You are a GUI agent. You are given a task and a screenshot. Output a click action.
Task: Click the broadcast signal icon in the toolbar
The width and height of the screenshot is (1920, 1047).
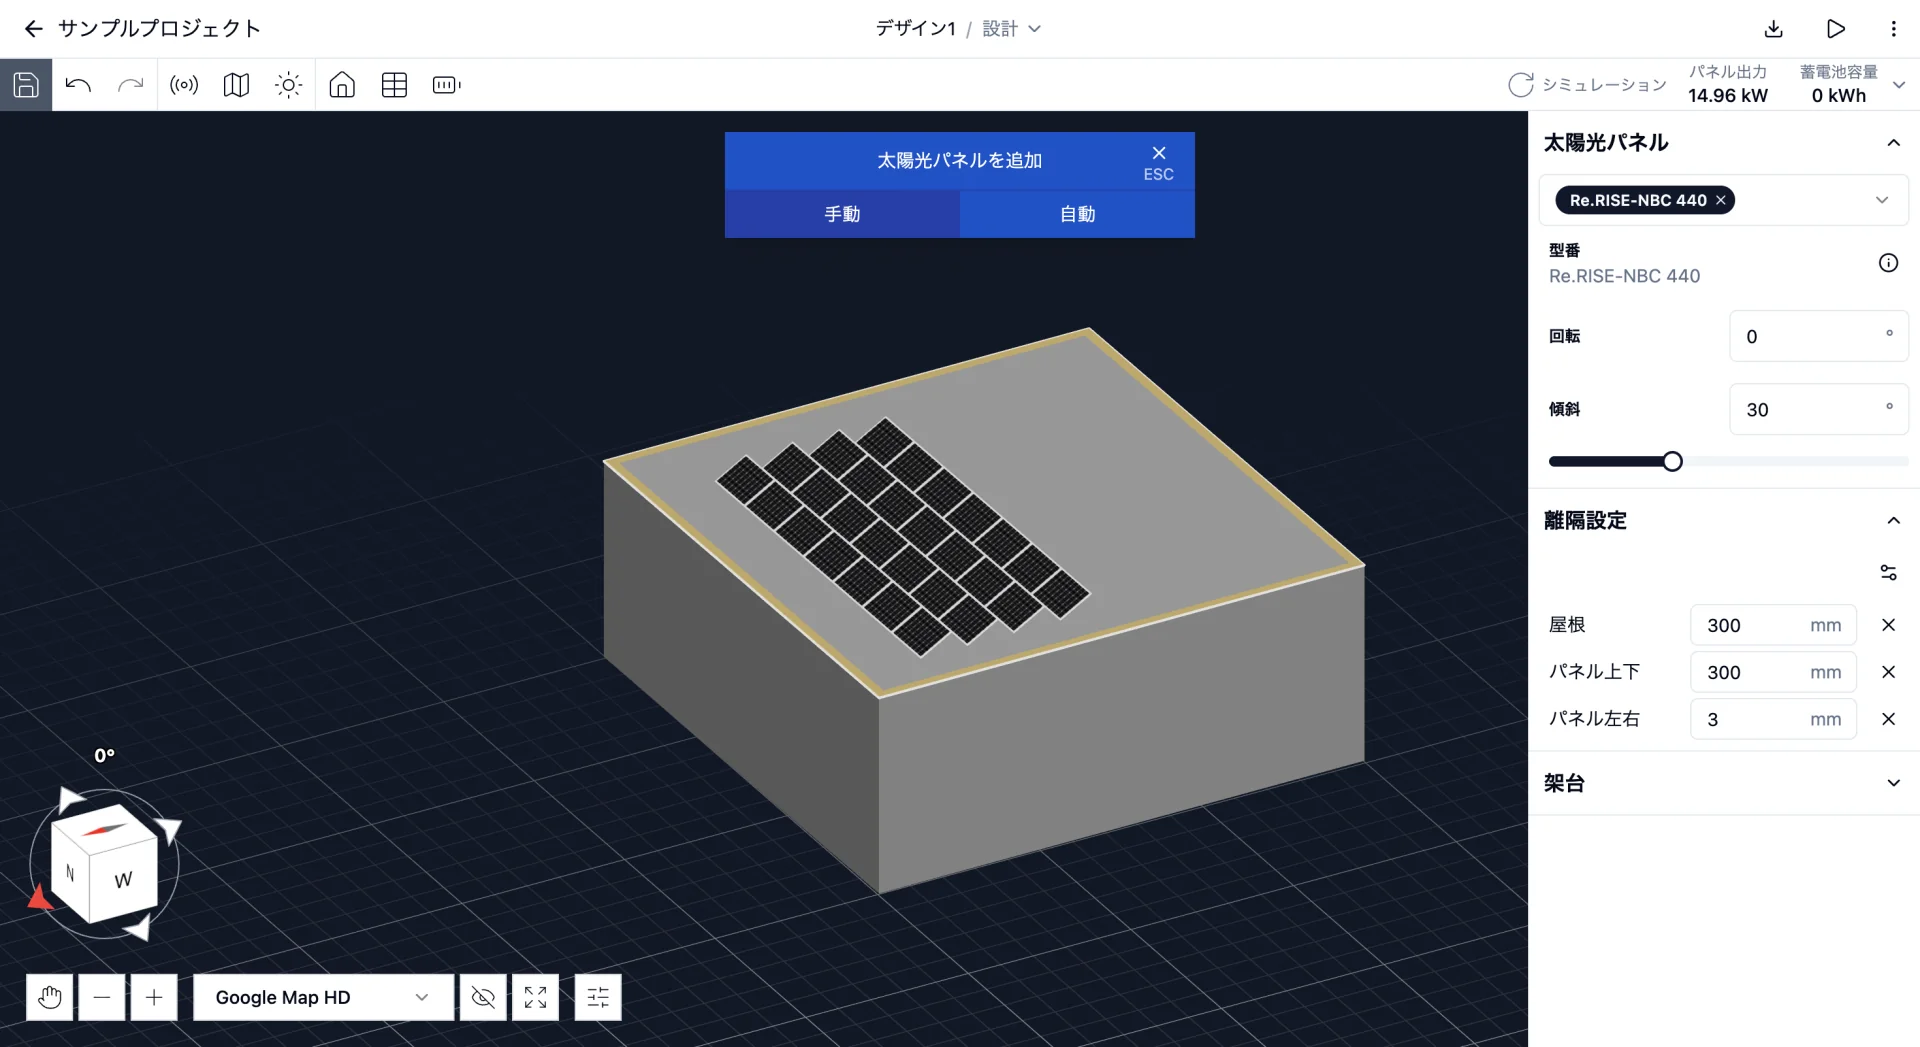184,85
